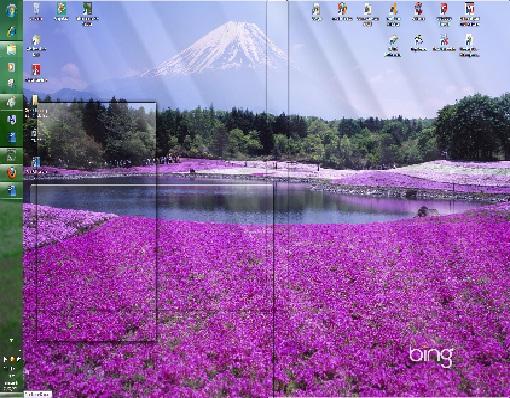Open the Windows Start orb
The width and height of the screenshot is (510, 398).
[x=11, y=11]
